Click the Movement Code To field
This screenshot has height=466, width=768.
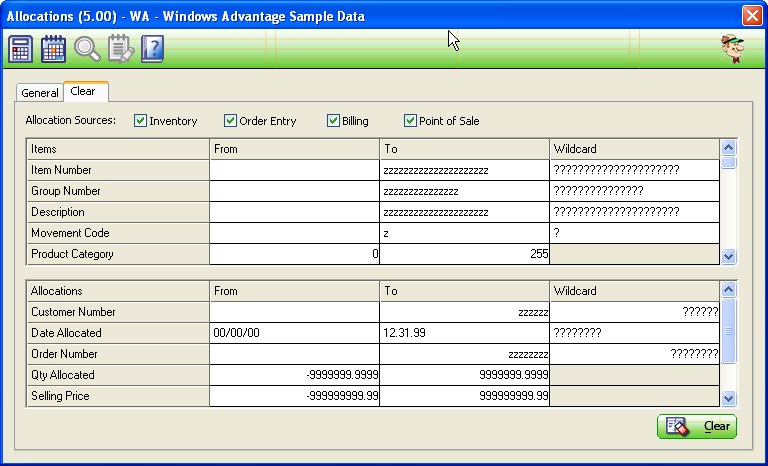pos(464,233)
